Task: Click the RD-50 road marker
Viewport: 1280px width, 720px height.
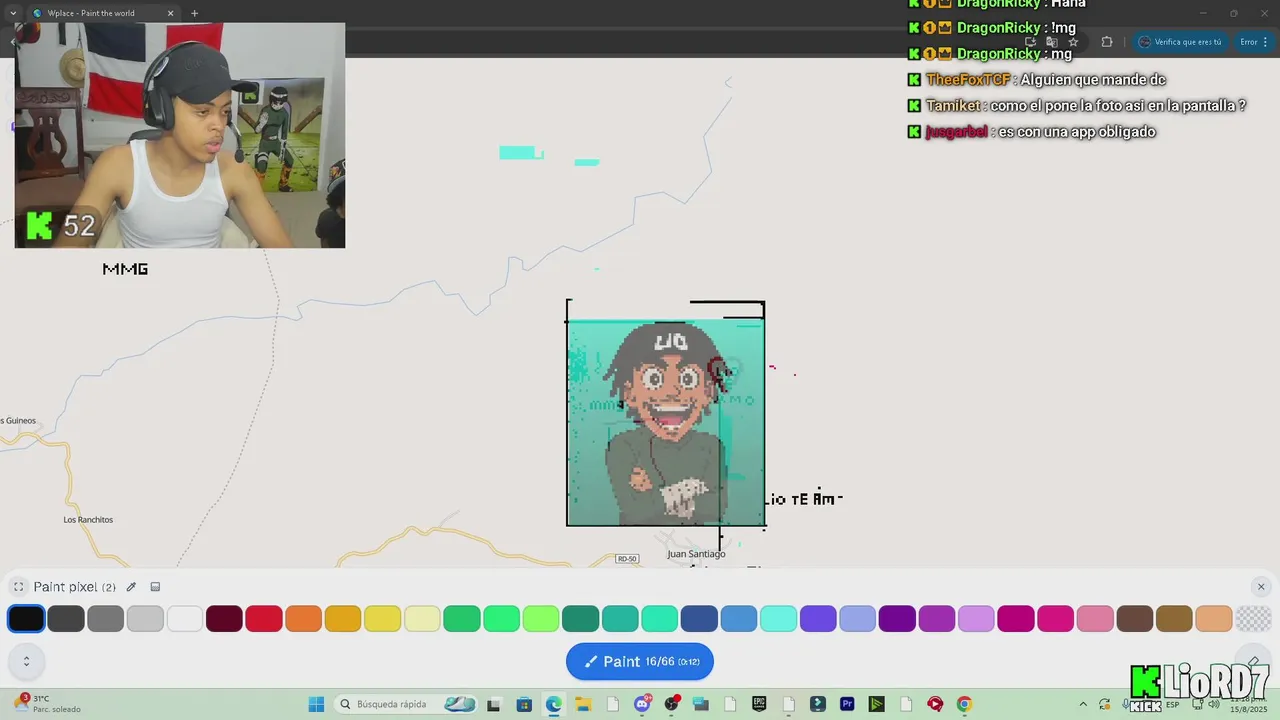Action: 627,559
